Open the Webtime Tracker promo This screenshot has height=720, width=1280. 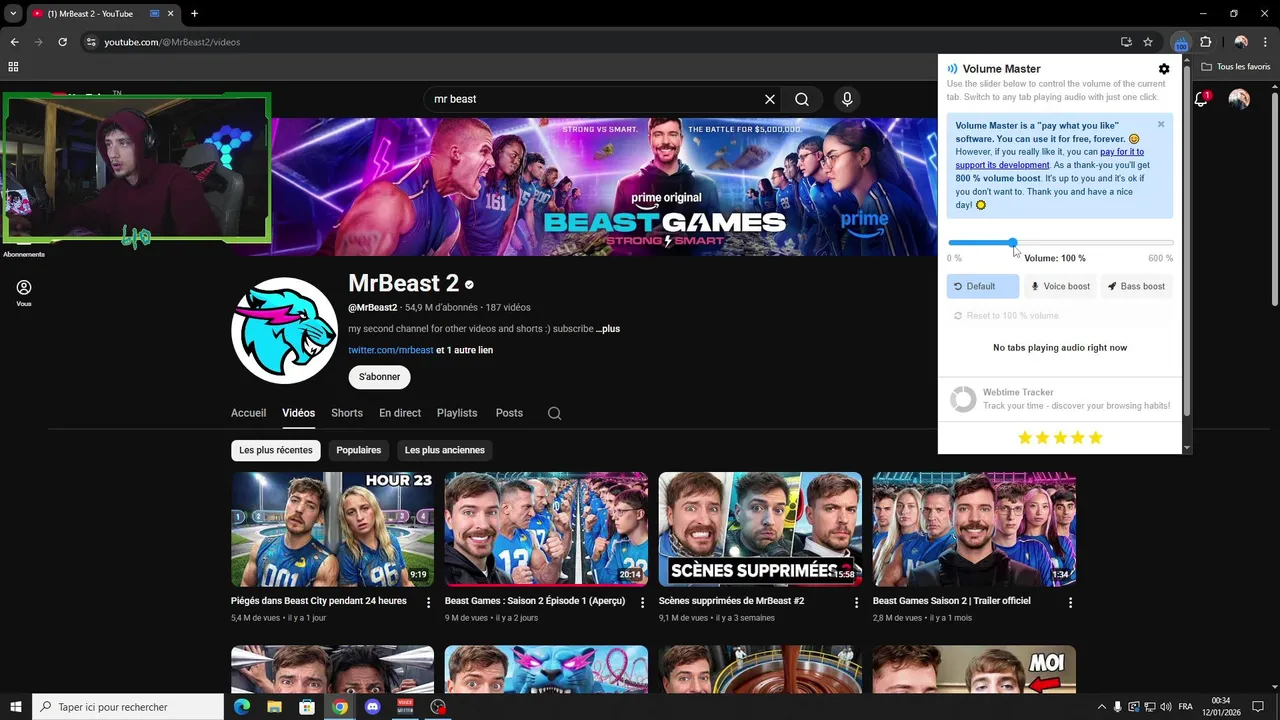tap(1060, 399)
